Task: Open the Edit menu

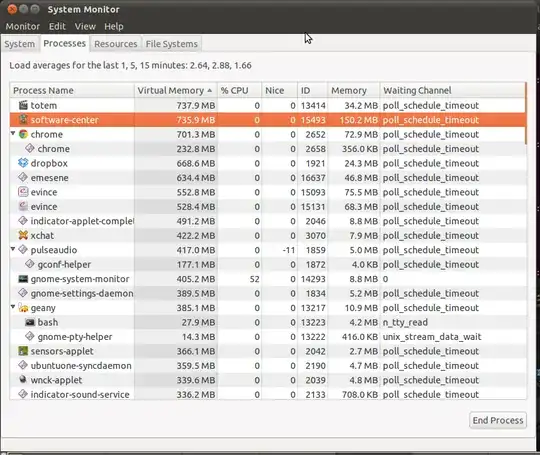Action: (x=57, y=27)
